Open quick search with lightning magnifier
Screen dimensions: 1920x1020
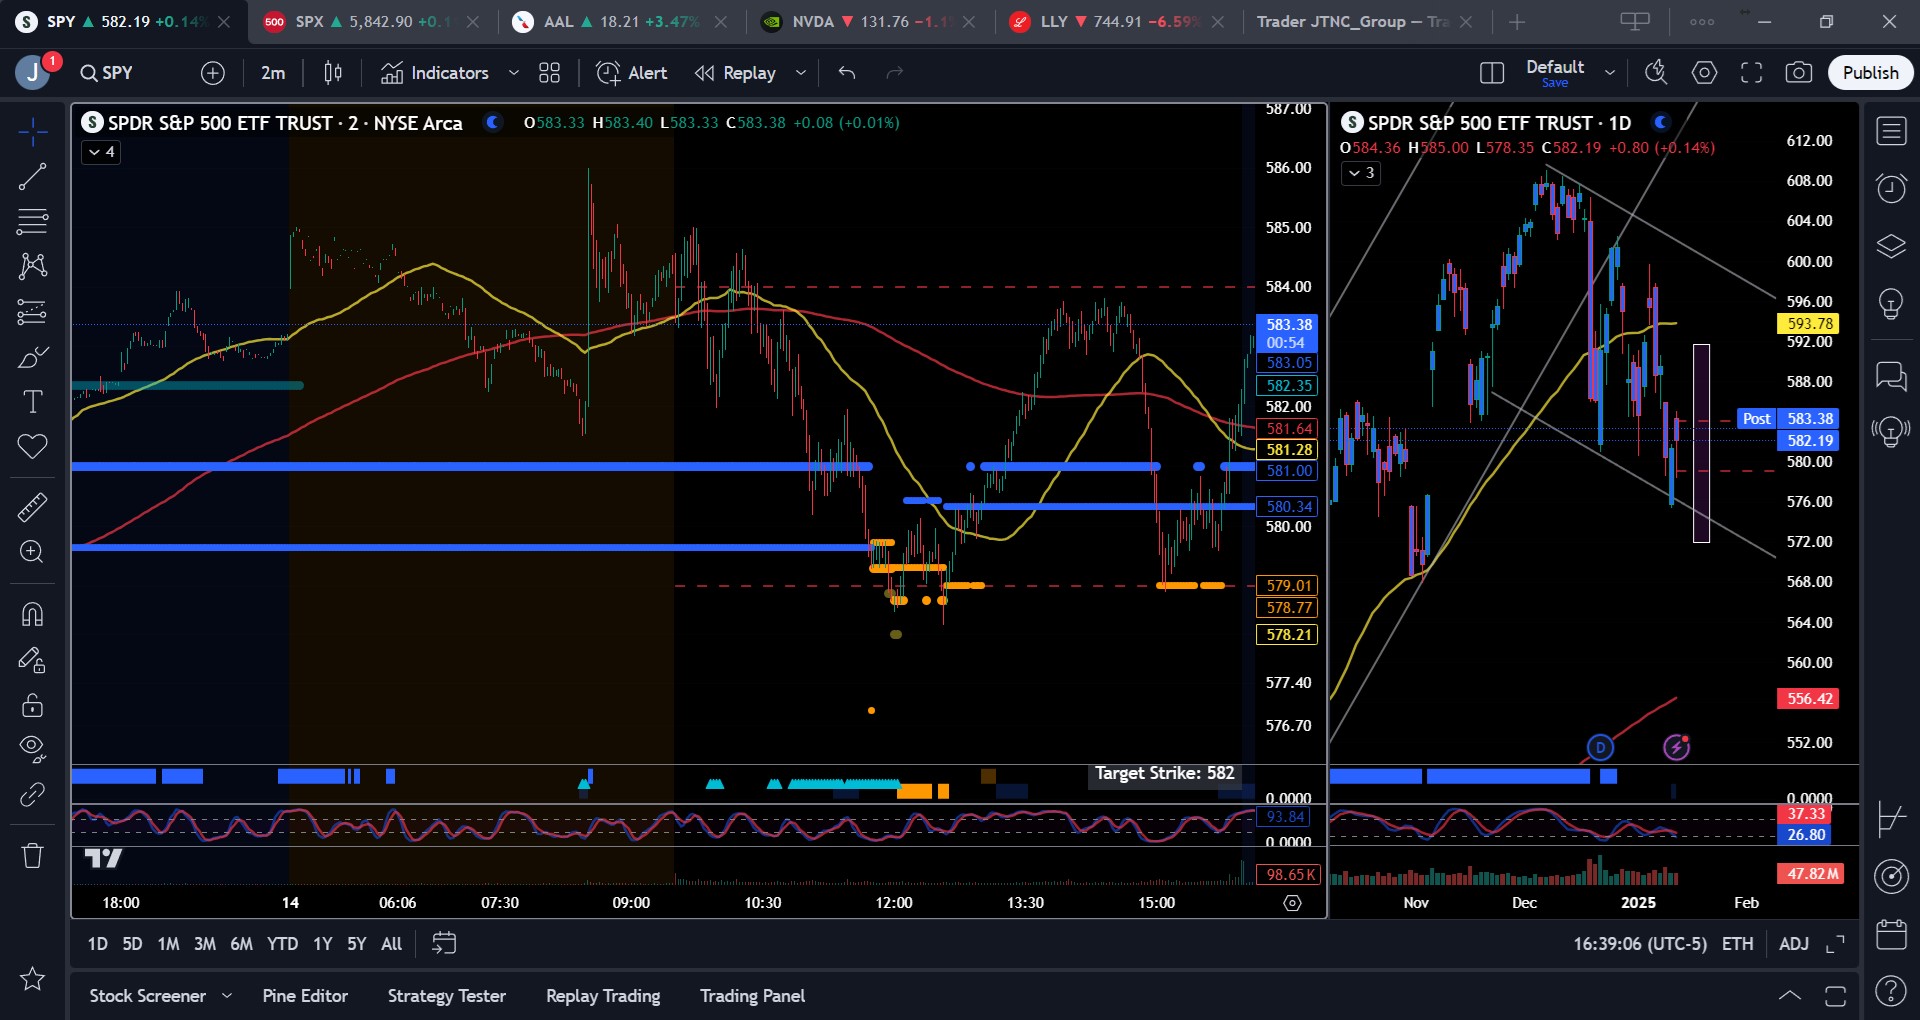(x=1656, y=73)
